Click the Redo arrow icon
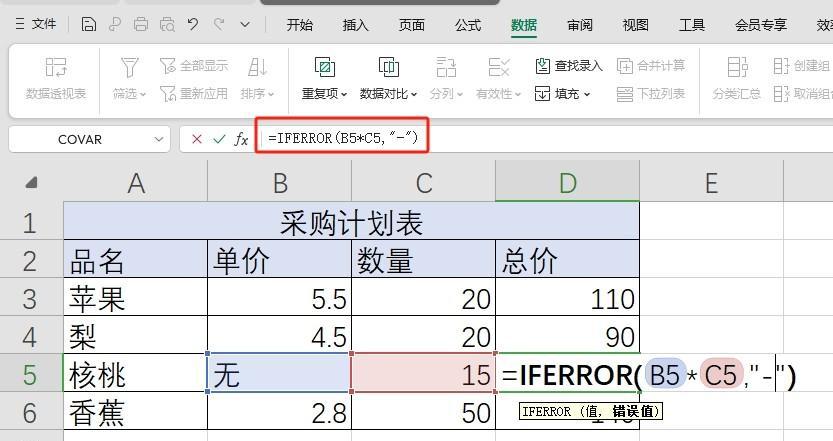 point(219,24)
